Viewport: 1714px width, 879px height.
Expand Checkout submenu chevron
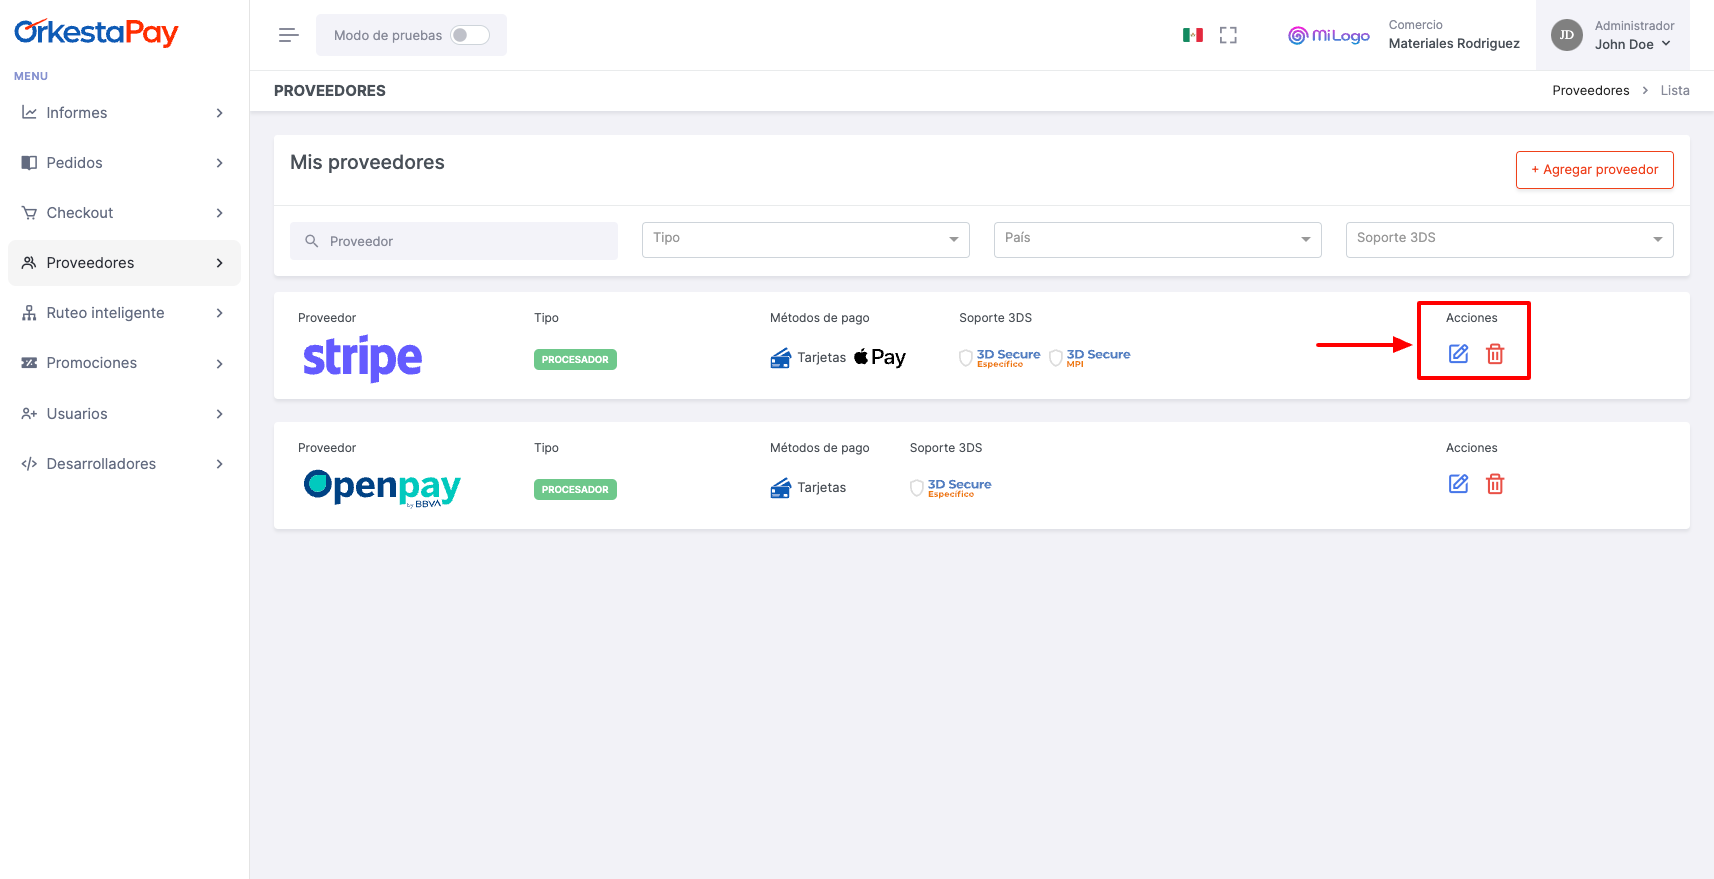tap(219, 213)
